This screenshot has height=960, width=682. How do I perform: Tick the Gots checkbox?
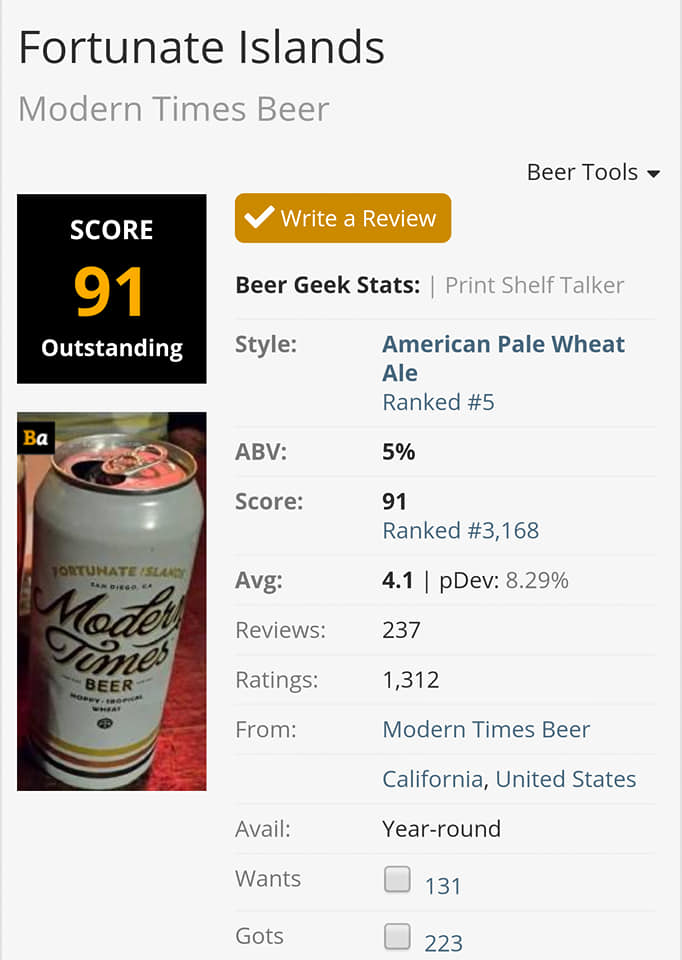398,937
